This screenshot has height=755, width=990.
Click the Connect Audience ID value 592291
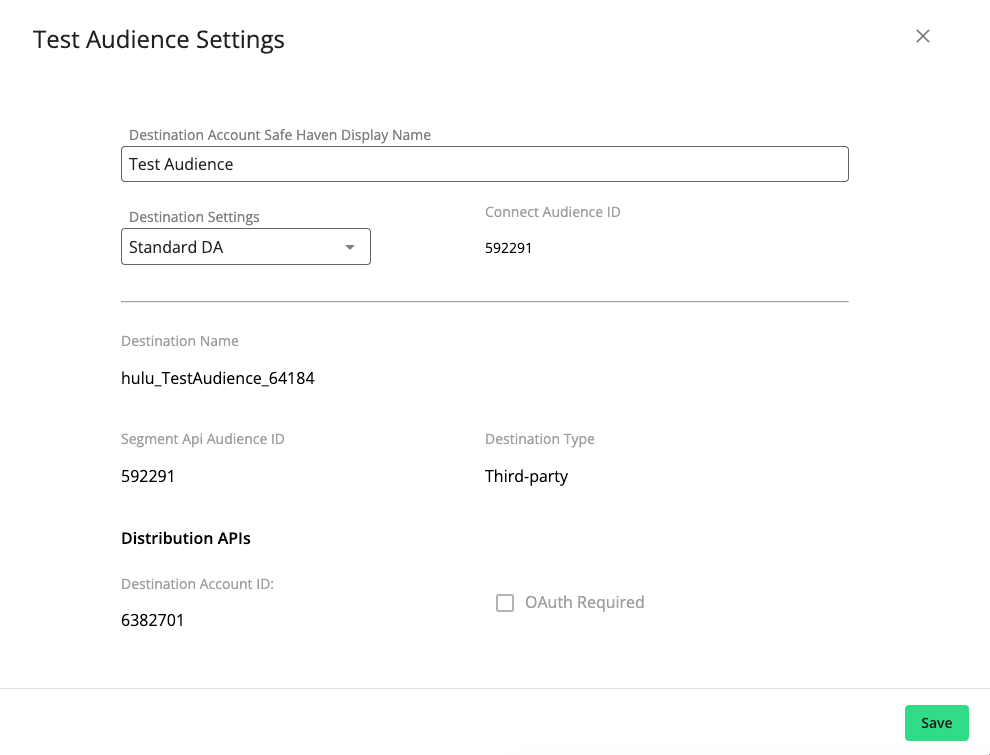(508, 247)
